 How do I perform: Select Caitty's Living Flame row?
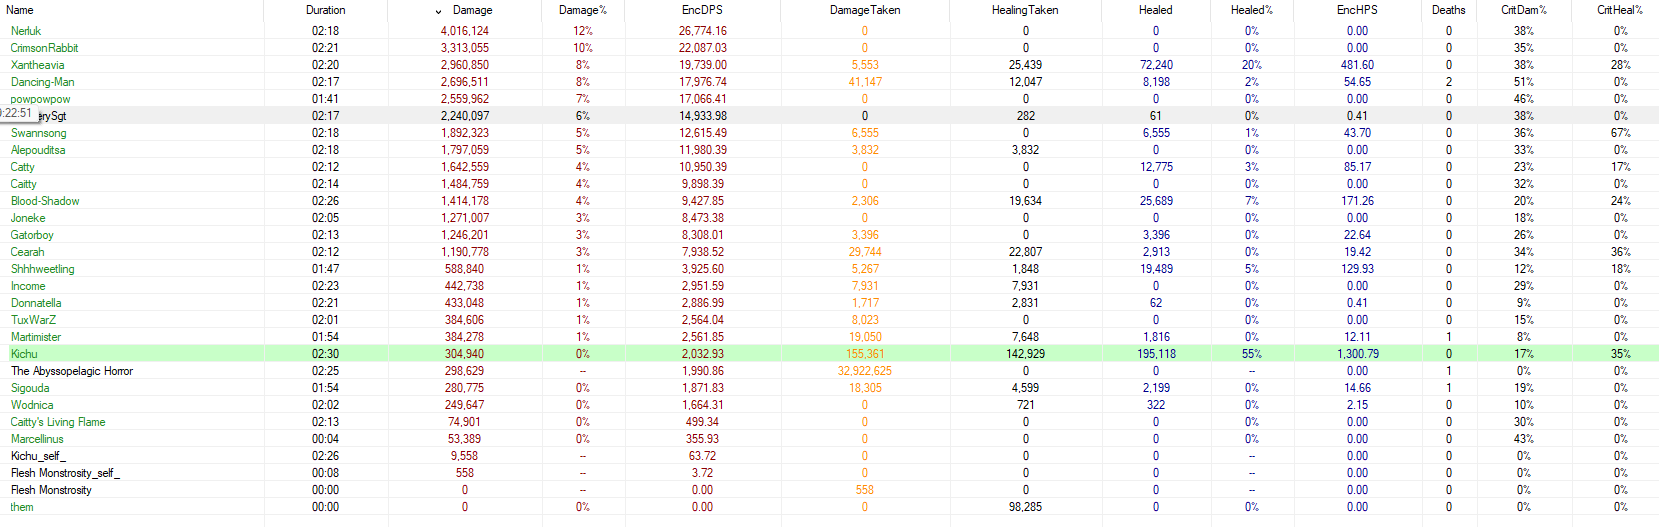58,422
